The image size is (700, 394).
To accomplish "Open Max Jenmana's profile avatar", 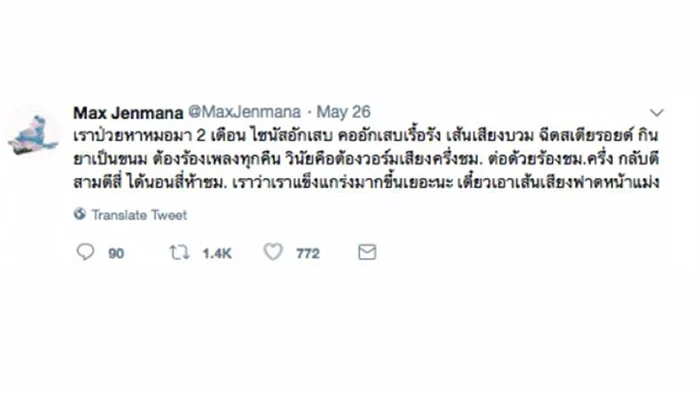I will [x=33, y=134].
